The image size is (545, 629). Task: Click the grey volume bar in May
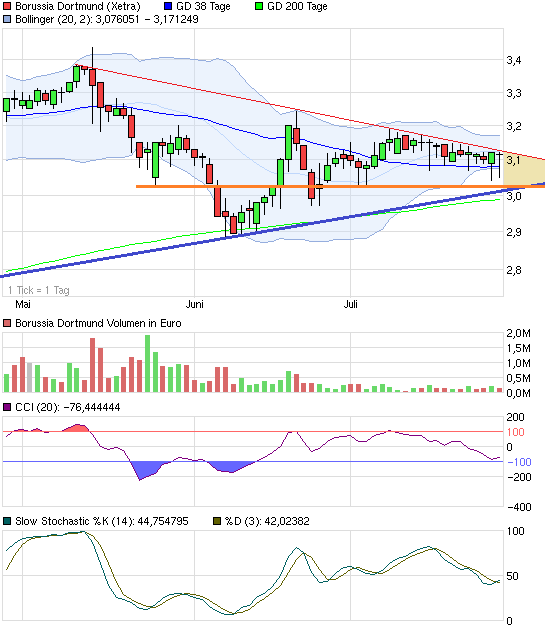(x=29, y=377)
